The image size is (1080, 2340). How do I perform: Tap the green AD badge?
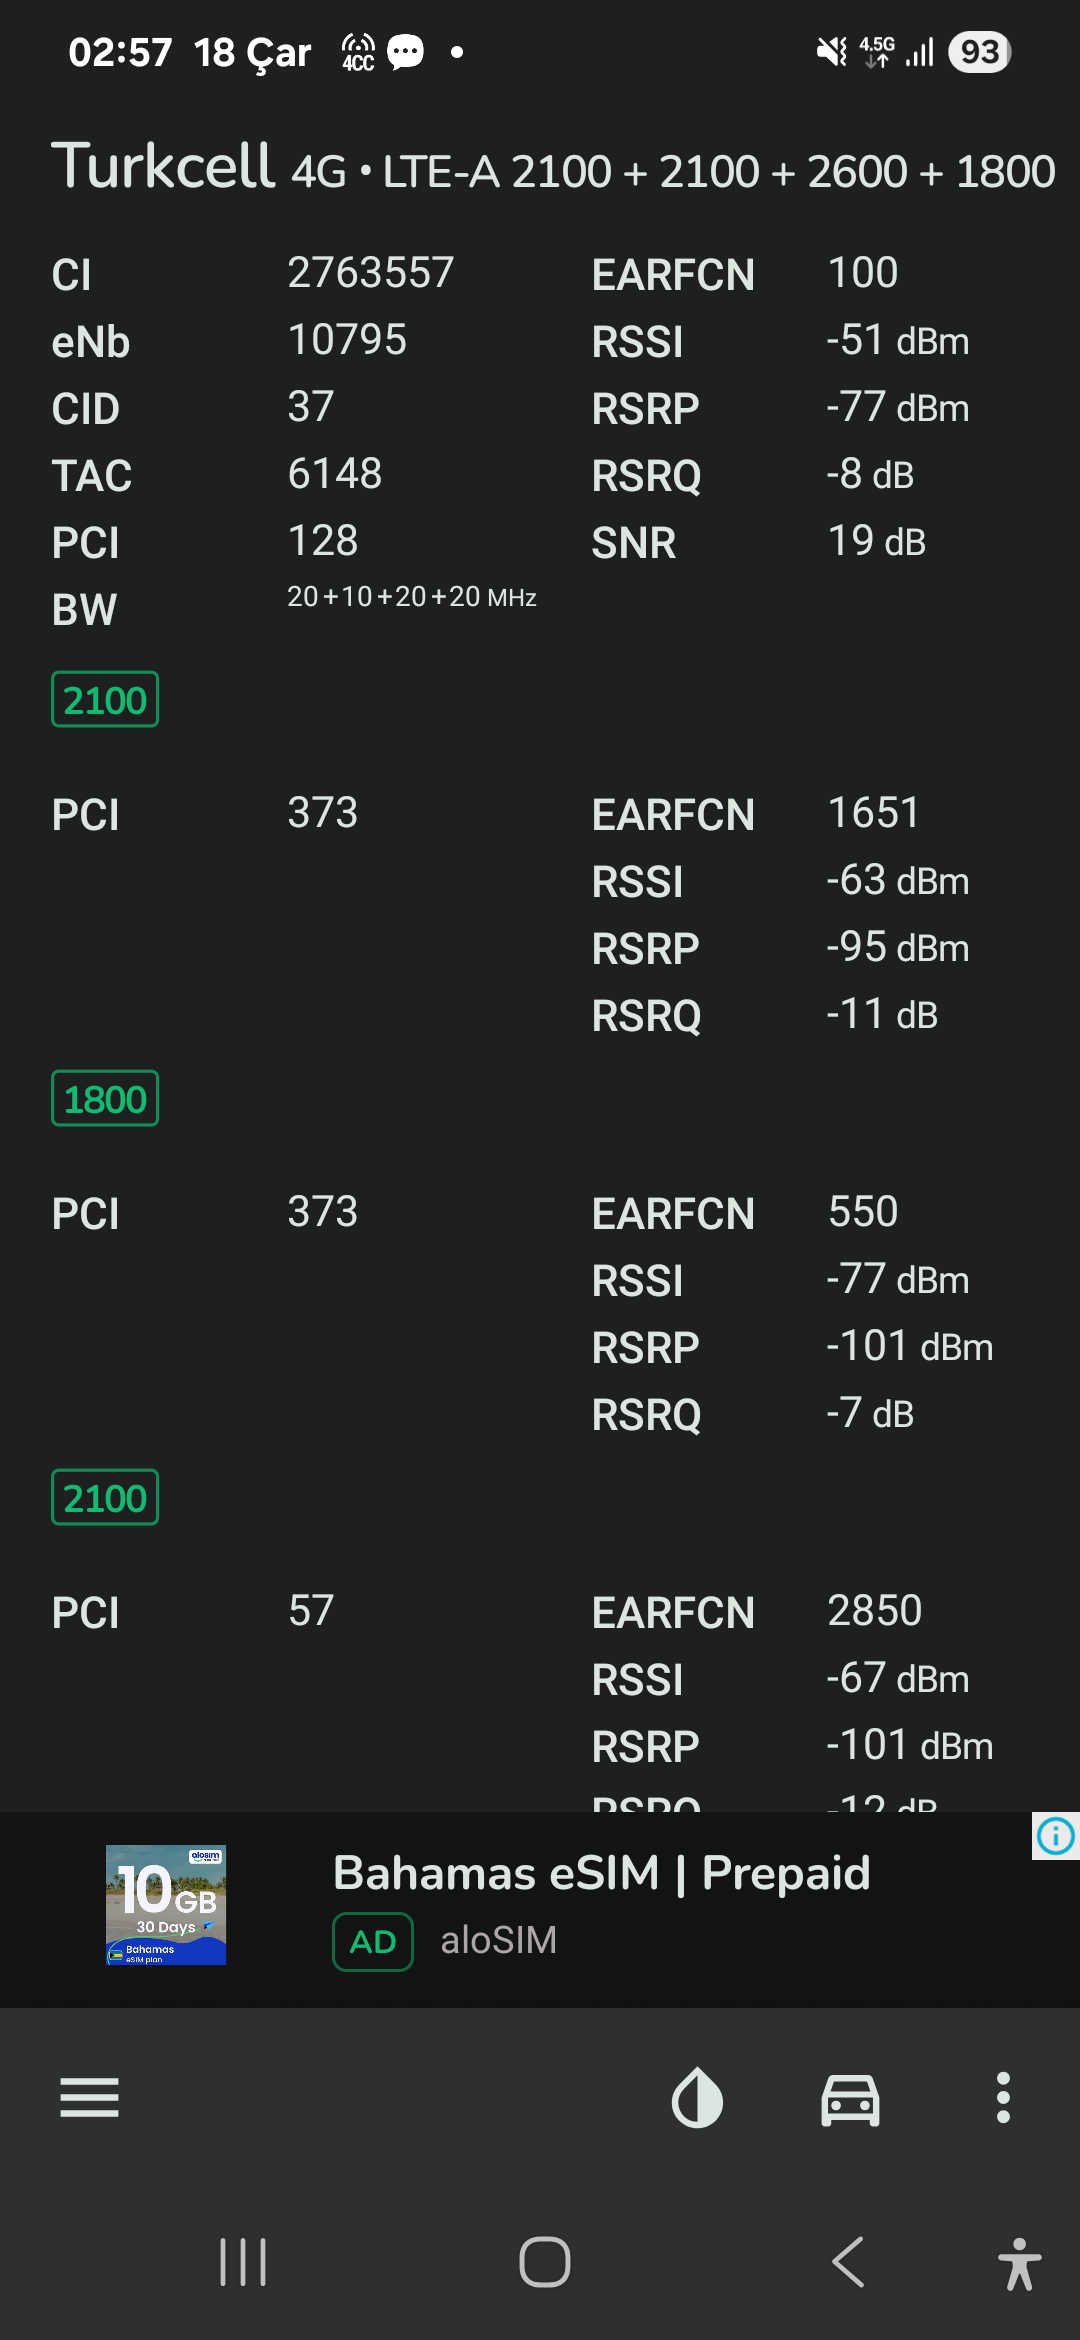(373, 1942)
